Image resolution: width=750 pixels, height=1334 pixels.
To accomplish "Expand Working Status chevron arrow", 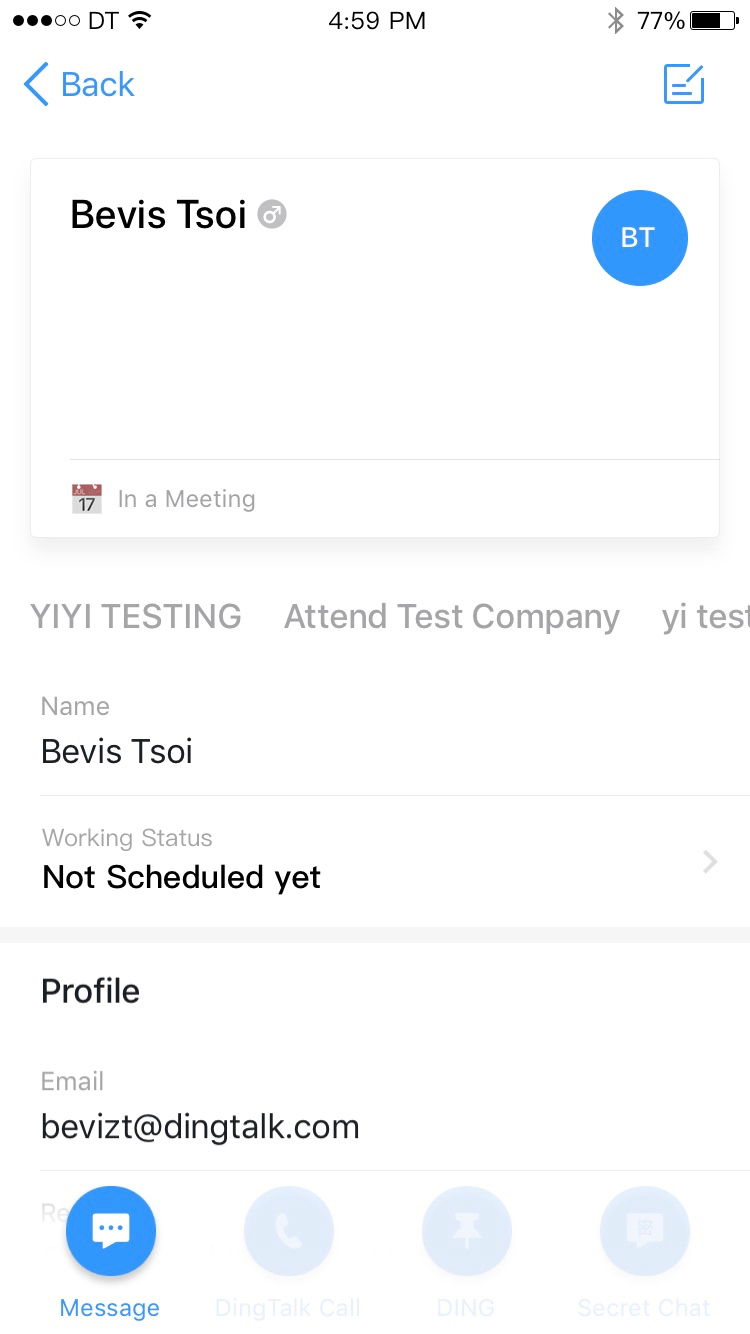I will (710, 862).
